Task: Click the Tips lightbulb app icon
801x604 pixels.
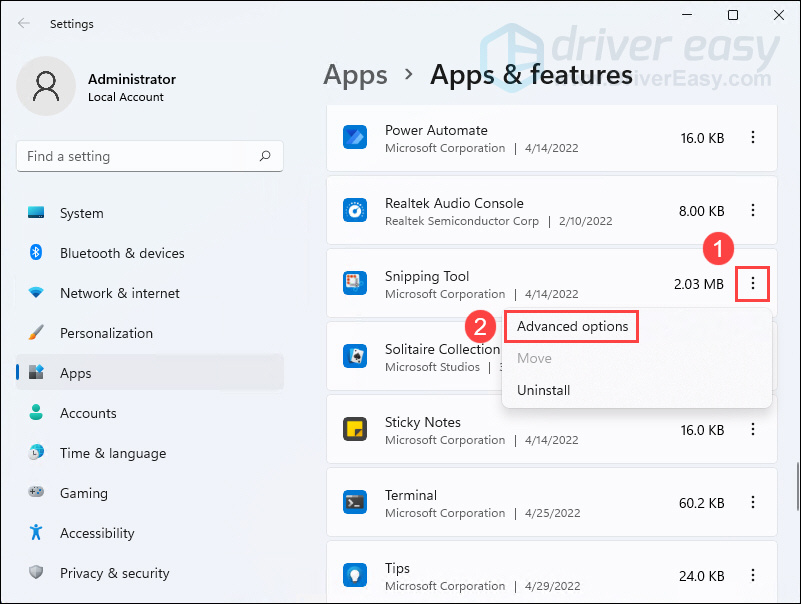Action: (x=355, y=576)
